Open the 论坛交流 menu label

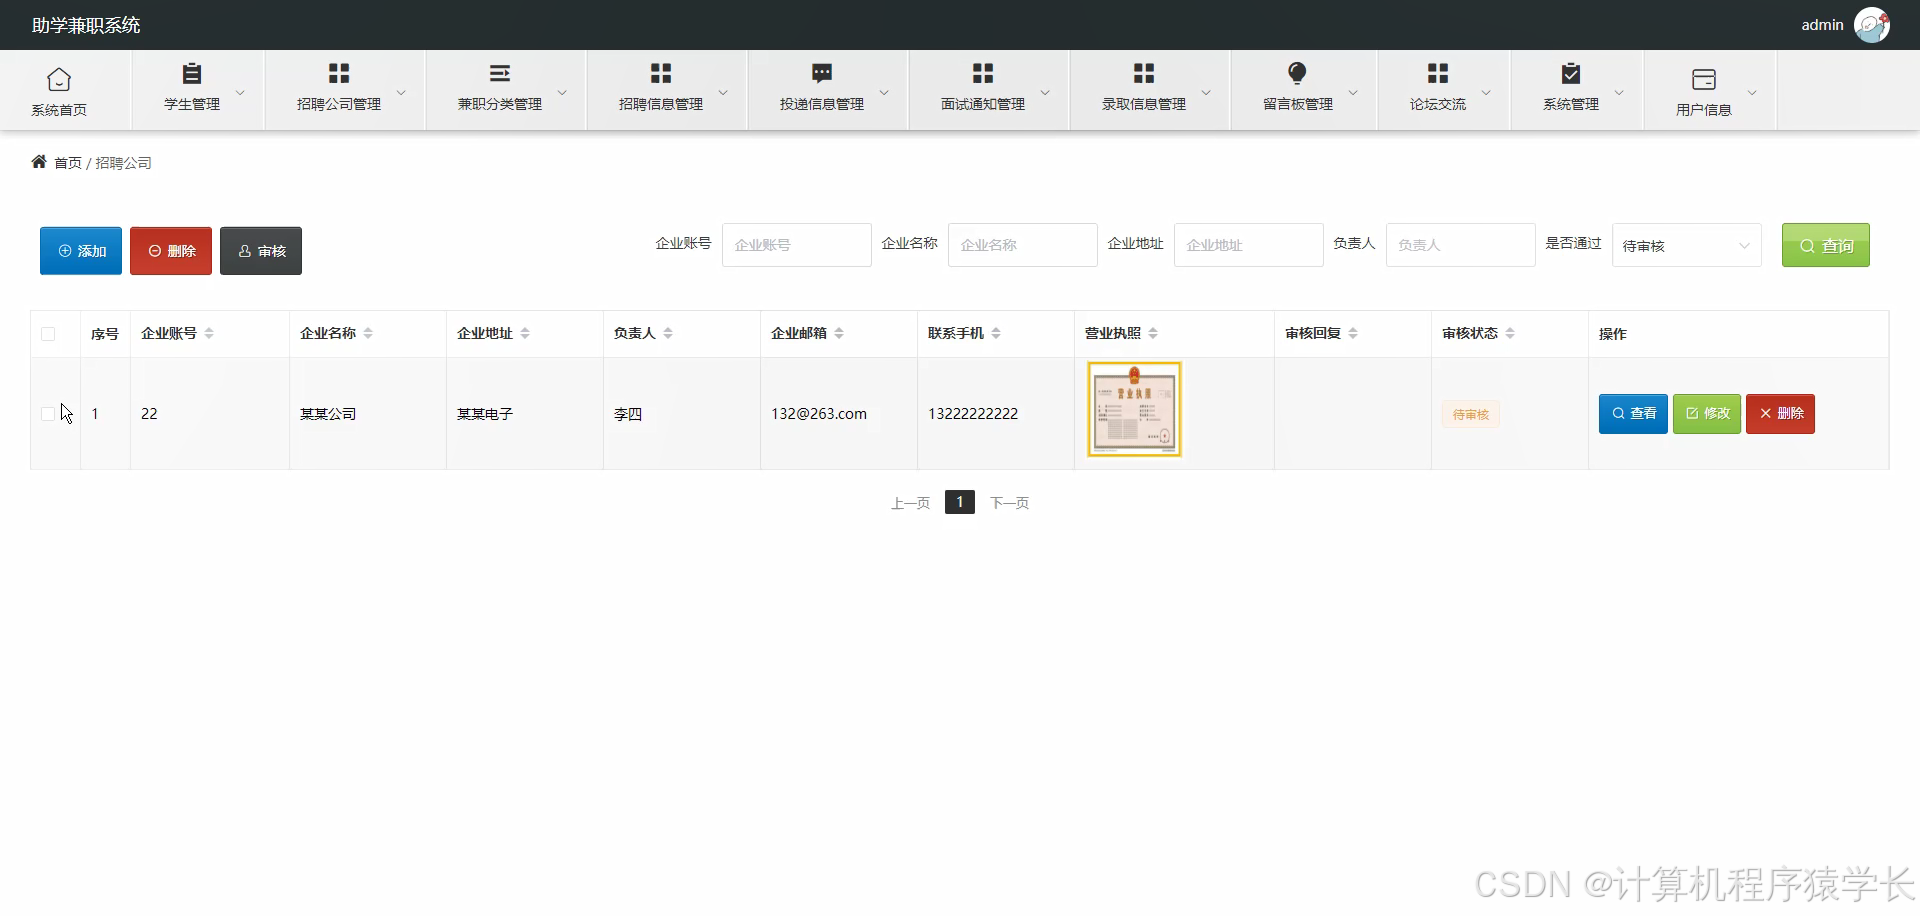1438,104
